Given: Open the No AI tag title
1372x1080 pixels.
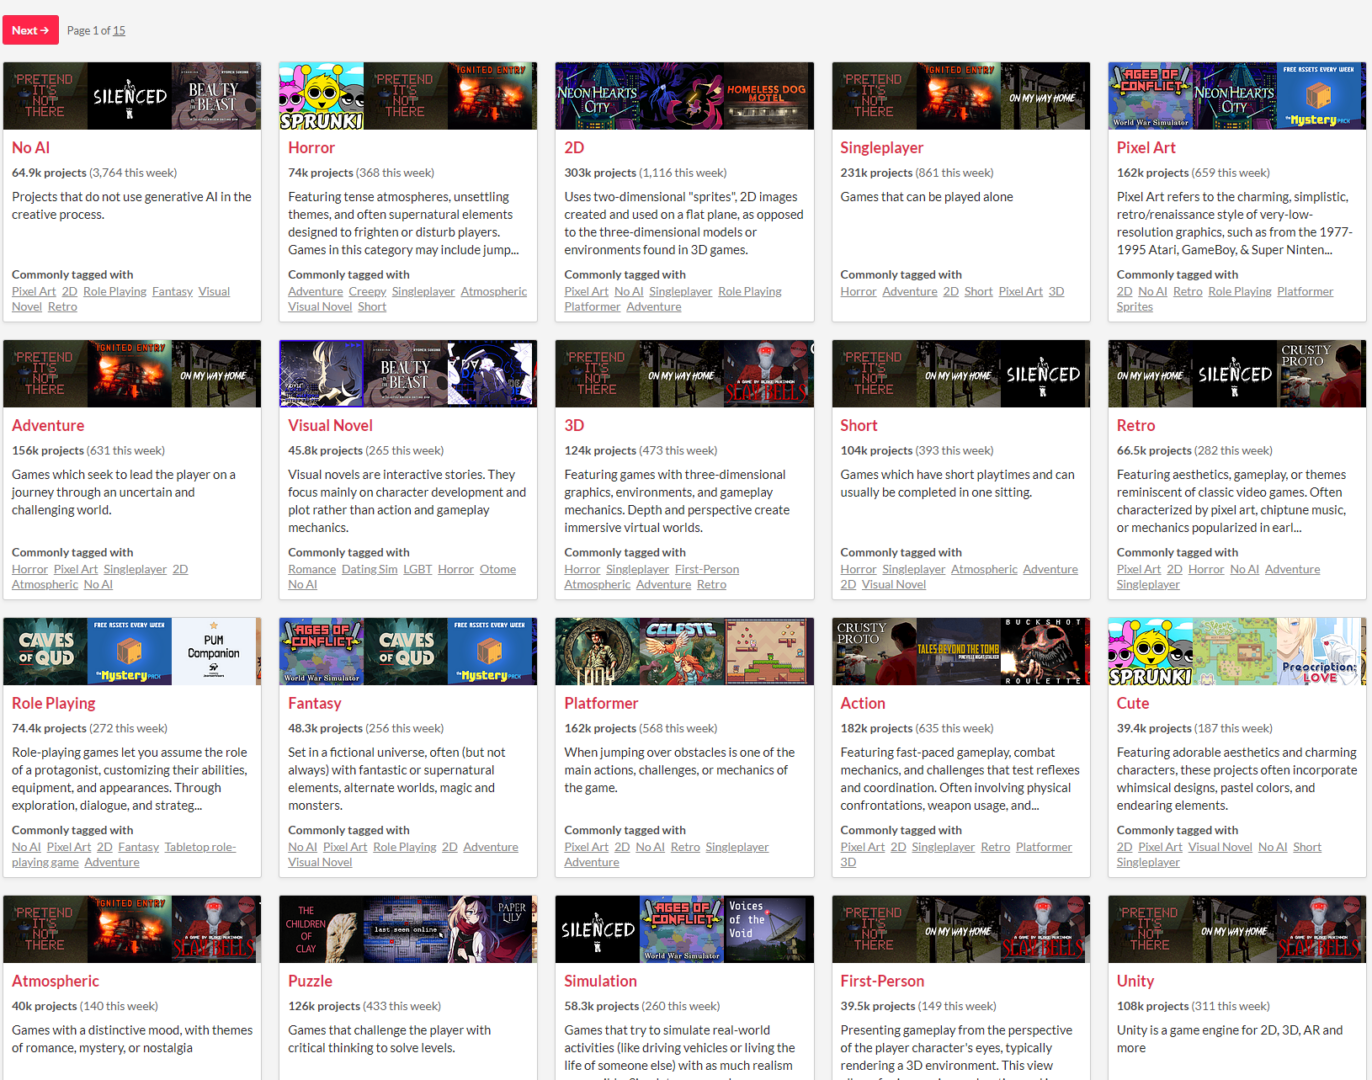Looking at the screenshot, I should tap(30, 147).
